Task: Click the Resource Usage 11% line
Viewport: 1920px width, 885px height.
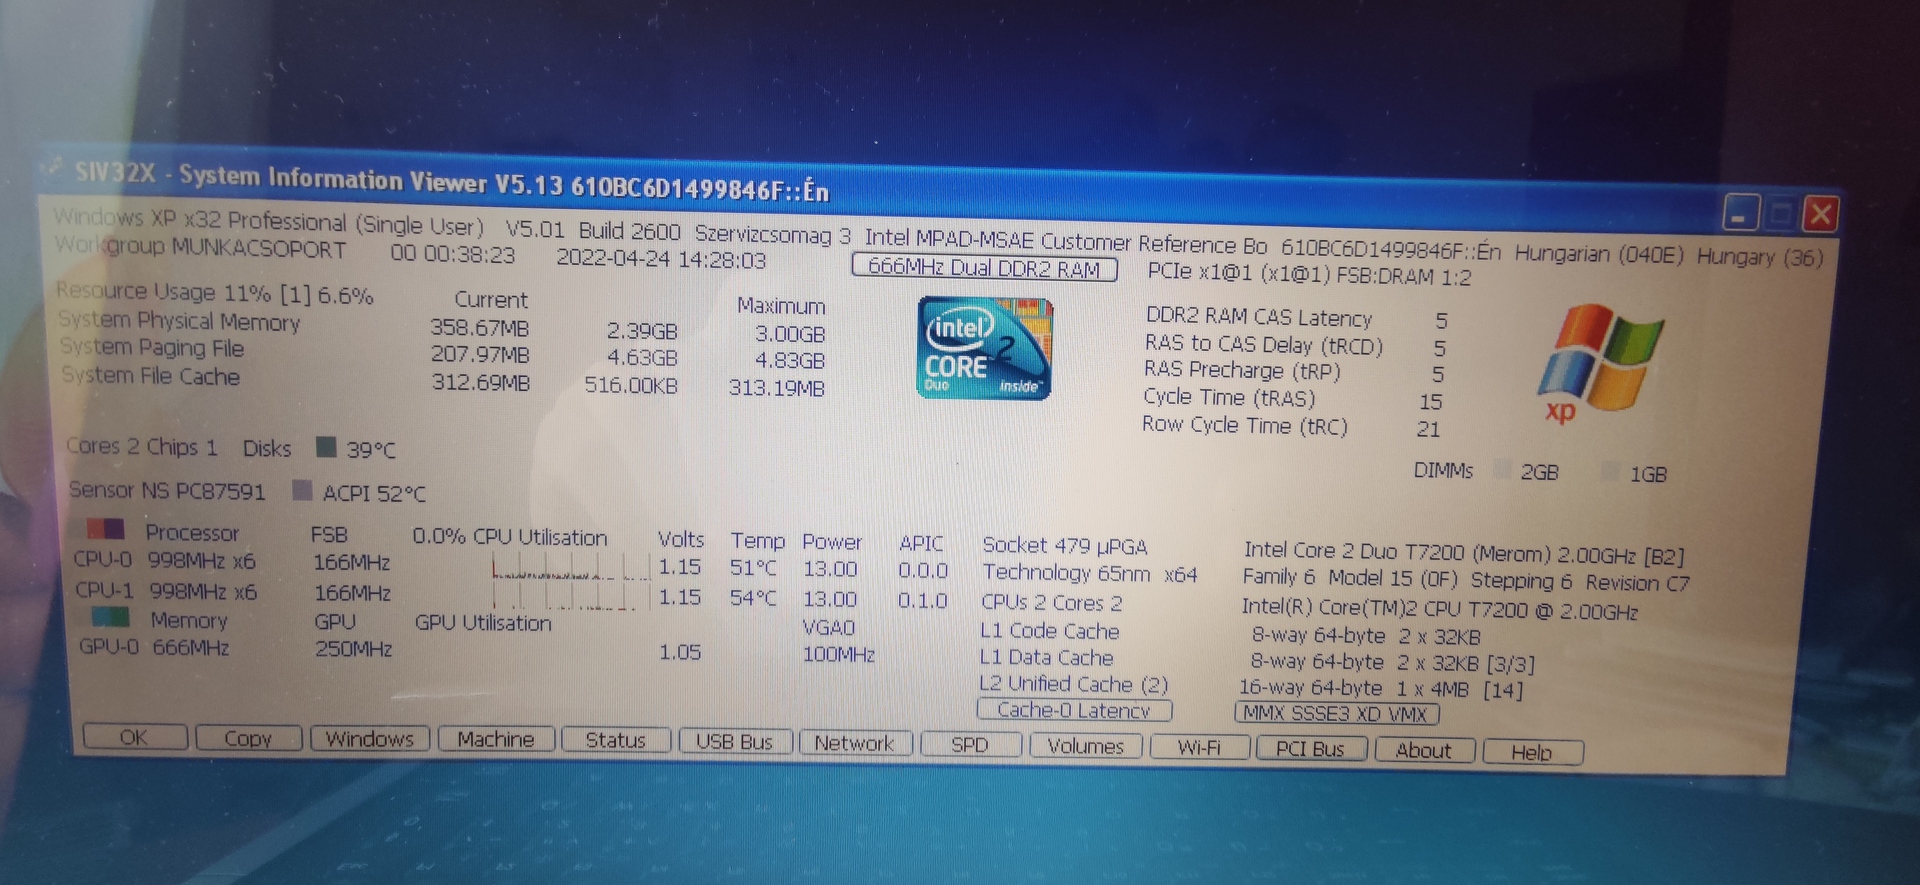Action: point(214,293)
